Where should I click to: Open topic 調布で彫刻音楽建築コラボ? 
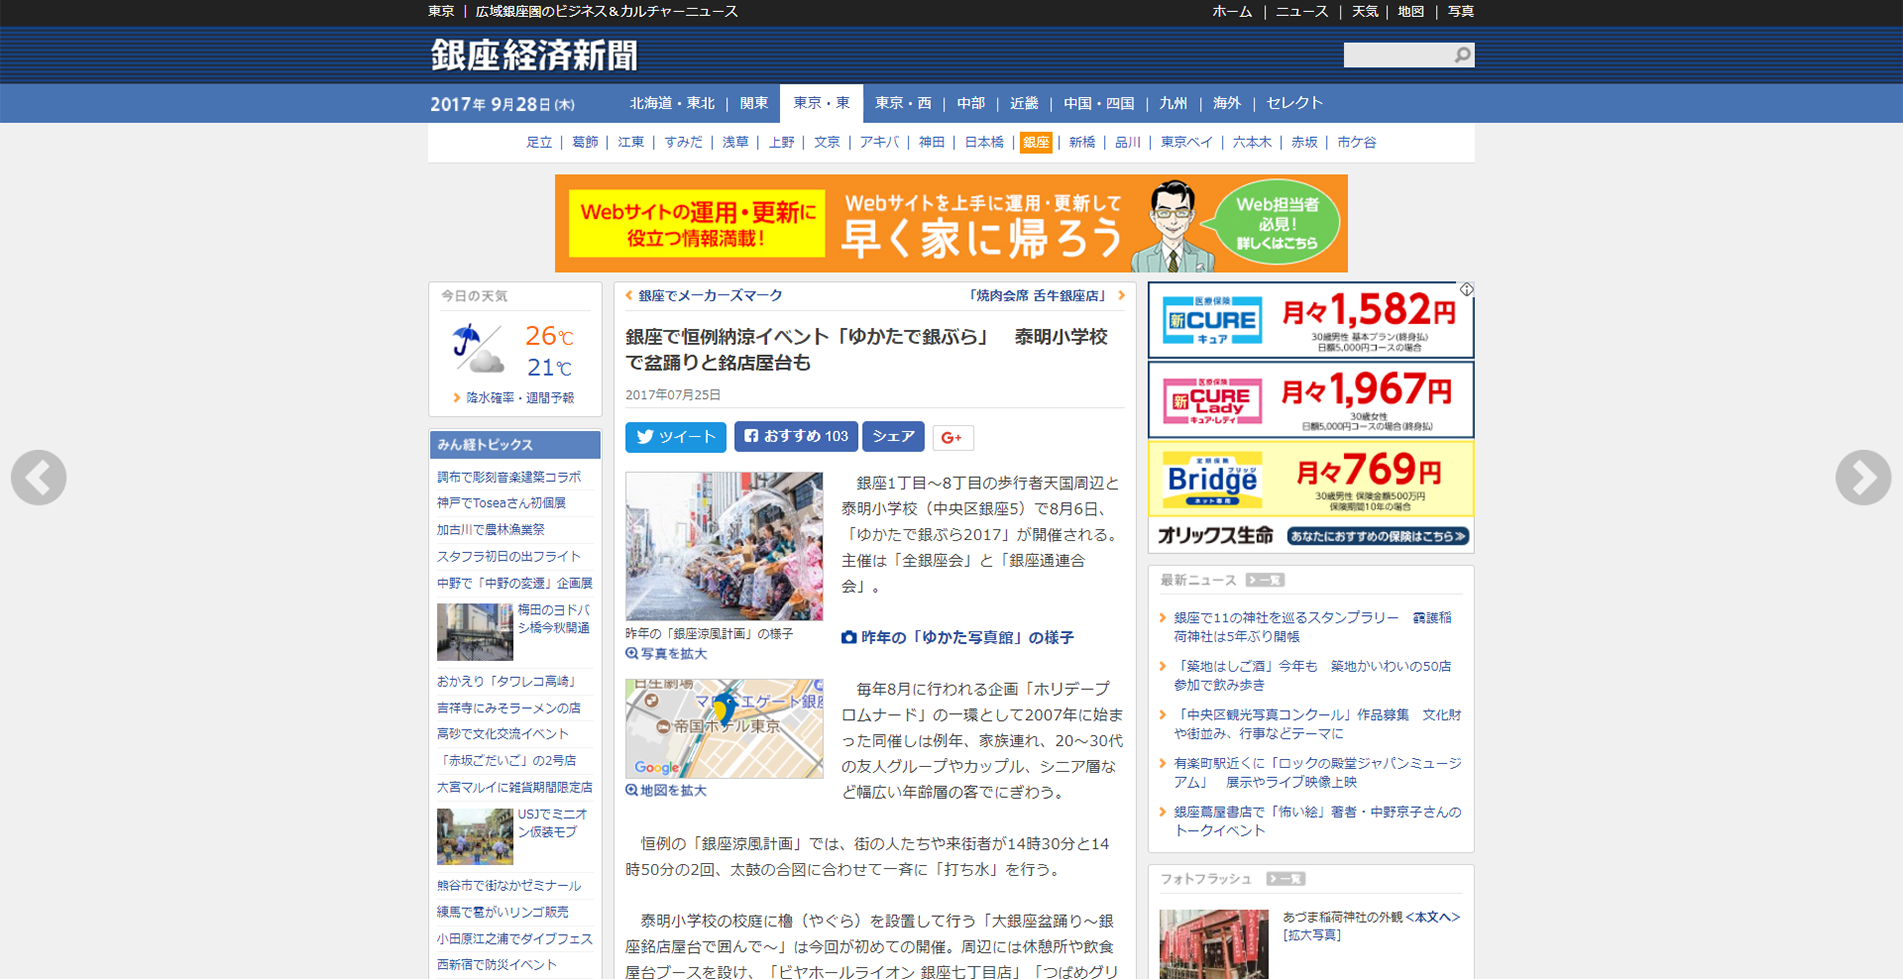pos(508,477)
